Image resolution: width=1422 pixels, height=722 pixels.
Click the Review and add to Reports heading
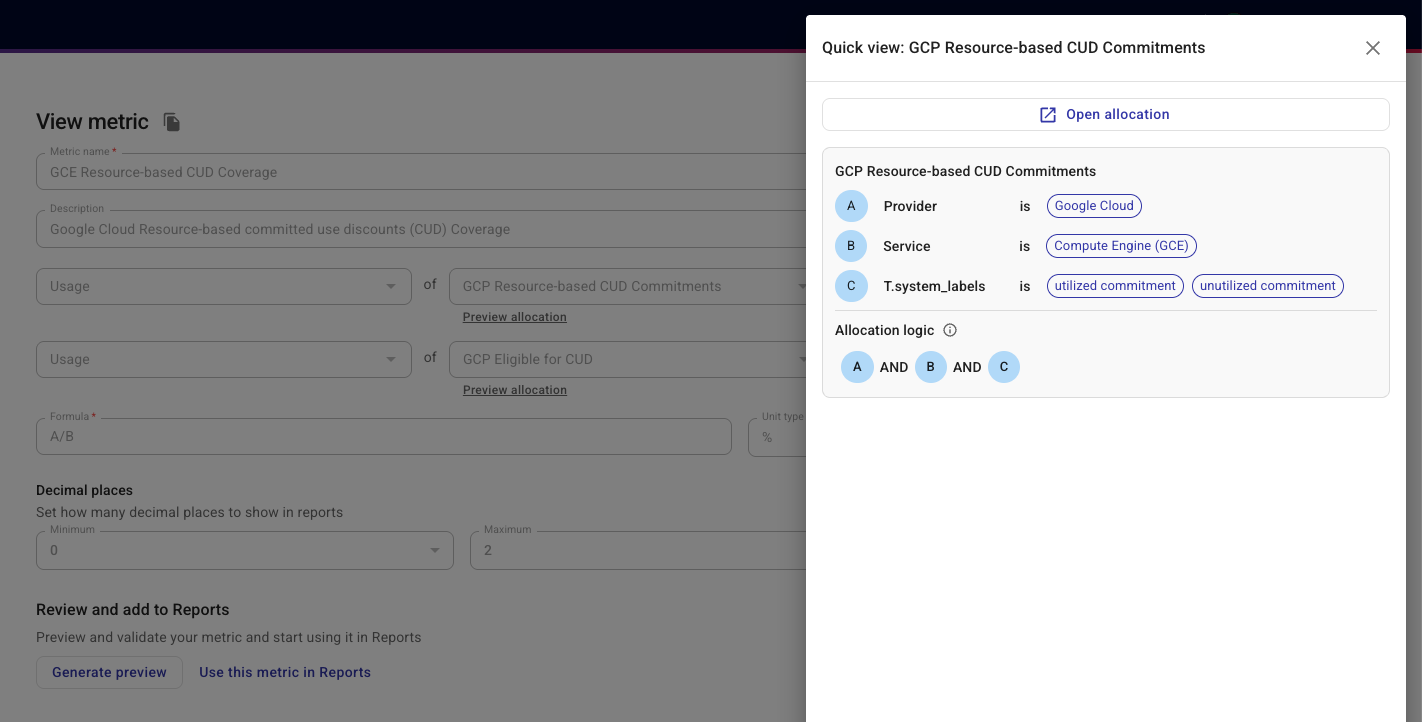(x=133, y=610)
